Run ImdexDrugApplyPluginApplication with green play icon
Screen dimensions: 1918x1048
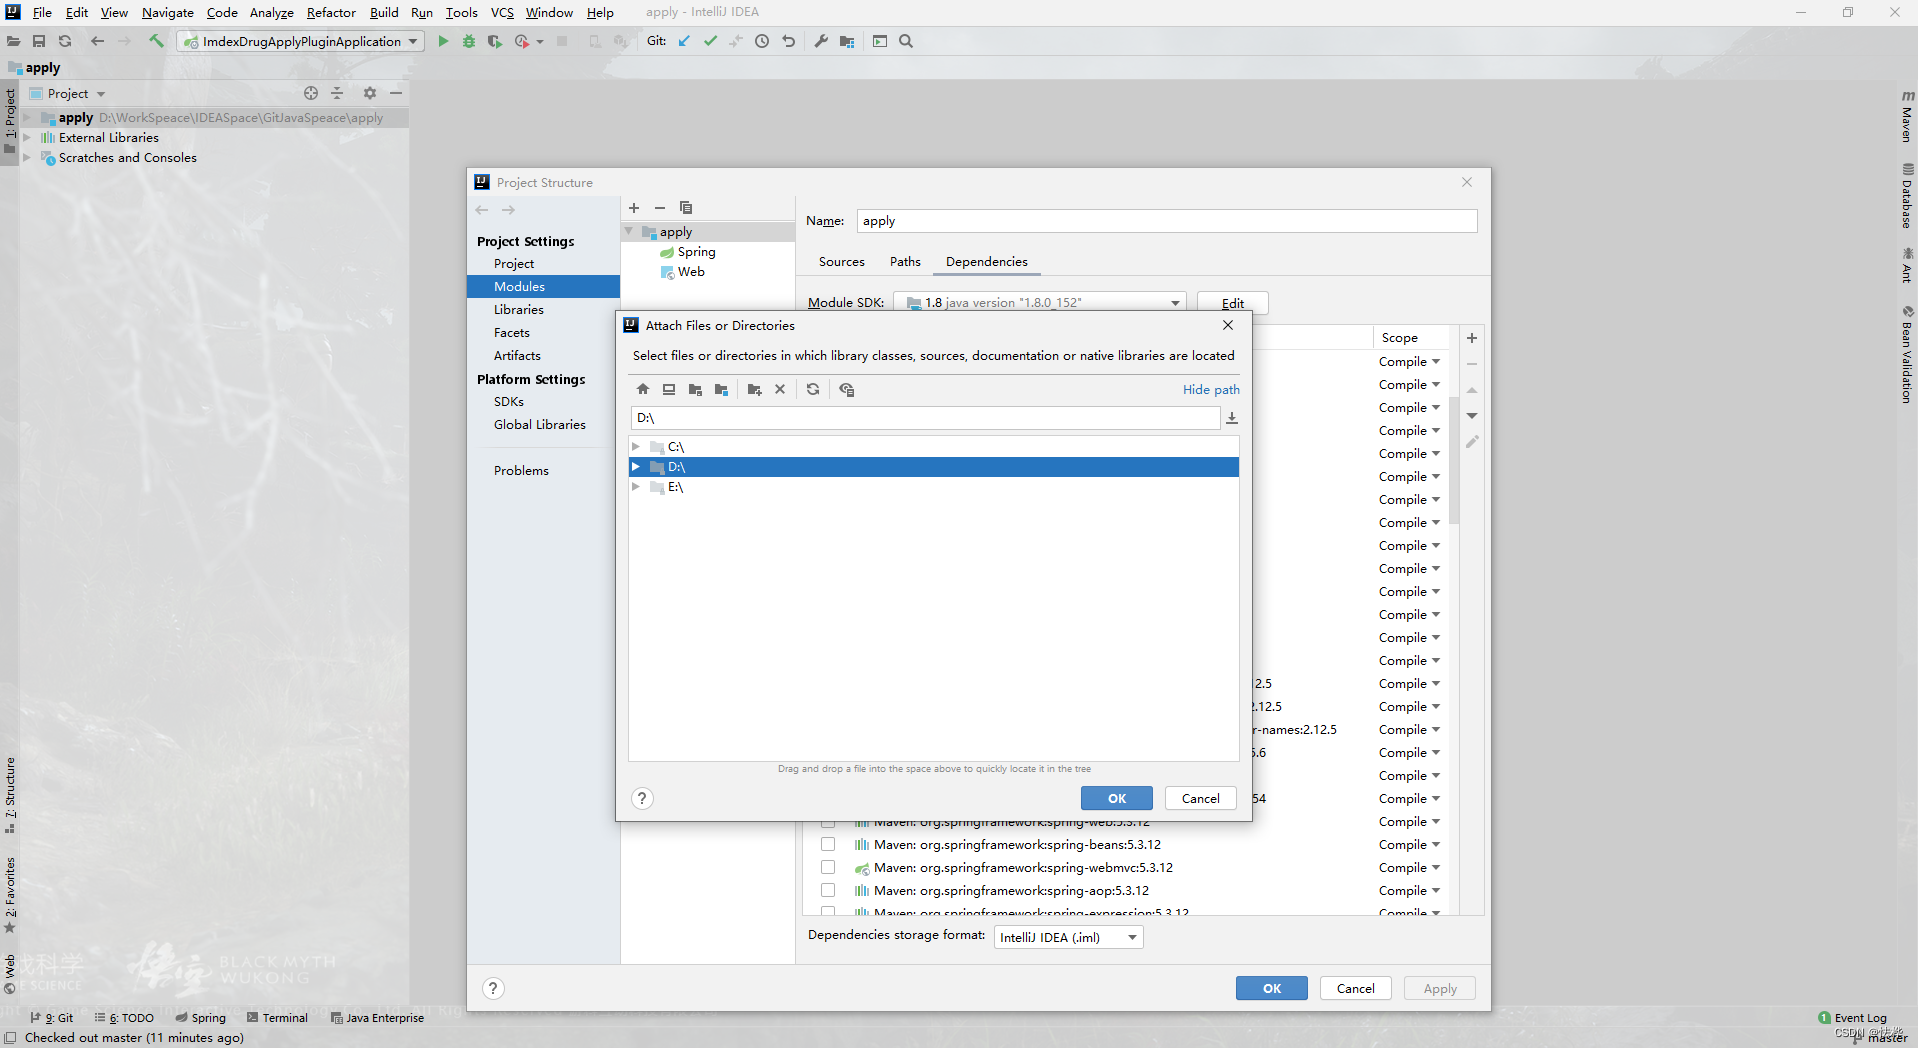point(443,41)
